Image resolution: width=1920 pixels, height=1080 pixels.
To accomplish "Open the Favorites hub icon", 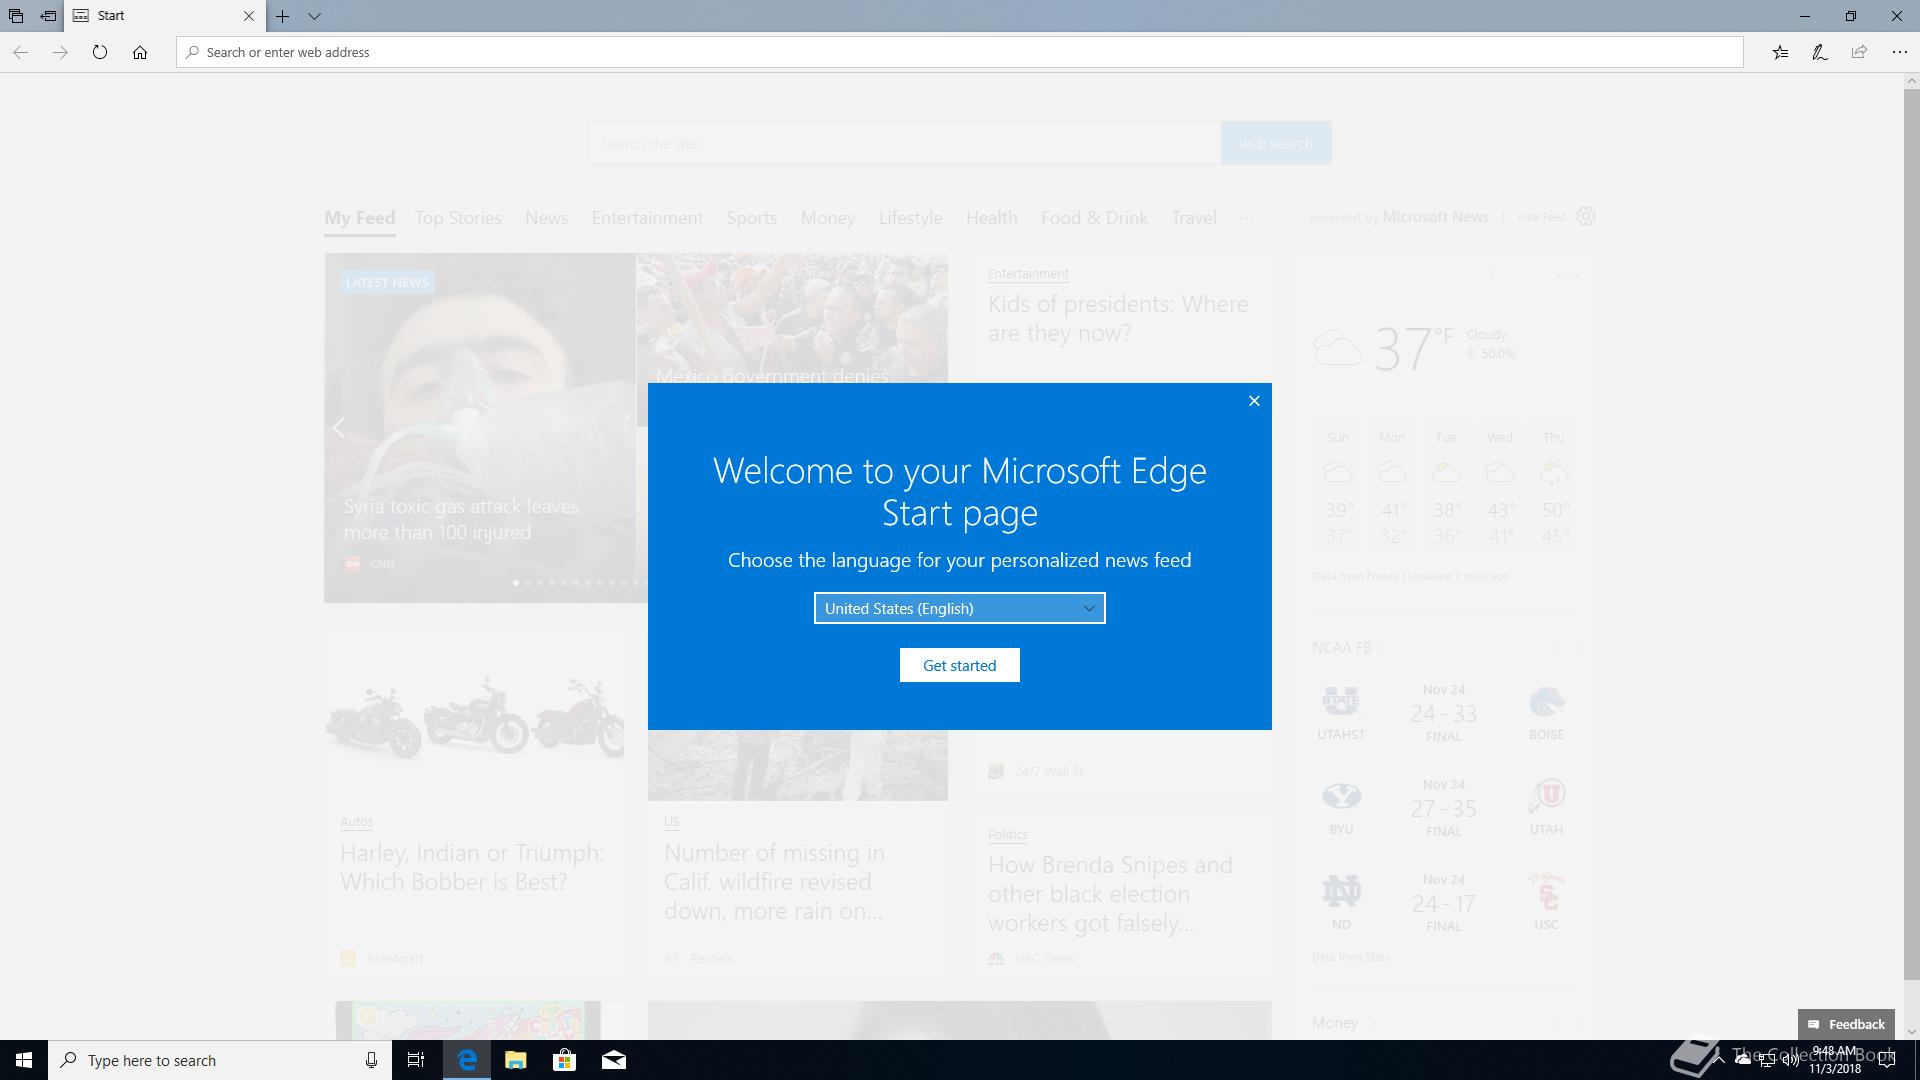I will pos(1780,52).
